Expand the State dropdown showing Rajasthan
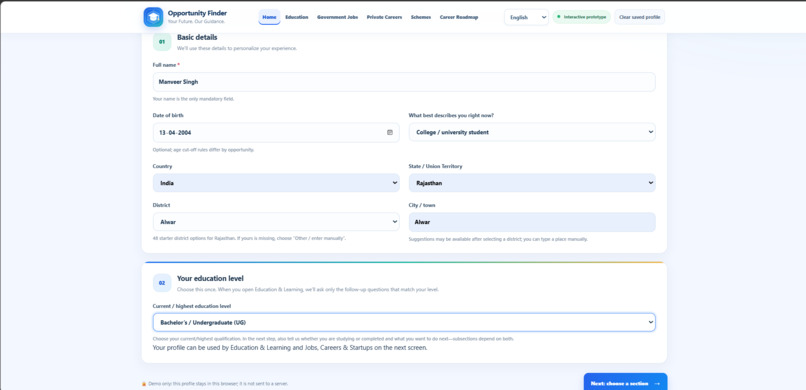Screen dimensions: 806x390 (532, 183)
